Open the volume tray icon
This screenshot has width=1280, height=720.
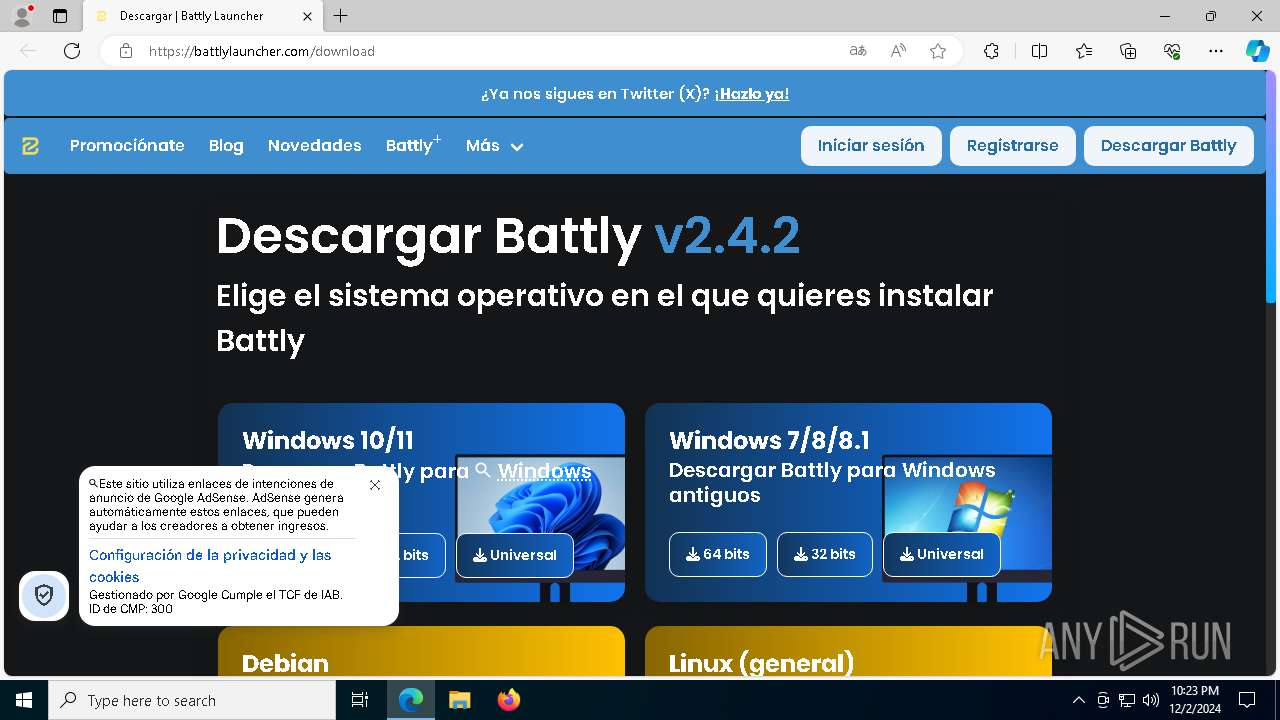coord(1150,700)
